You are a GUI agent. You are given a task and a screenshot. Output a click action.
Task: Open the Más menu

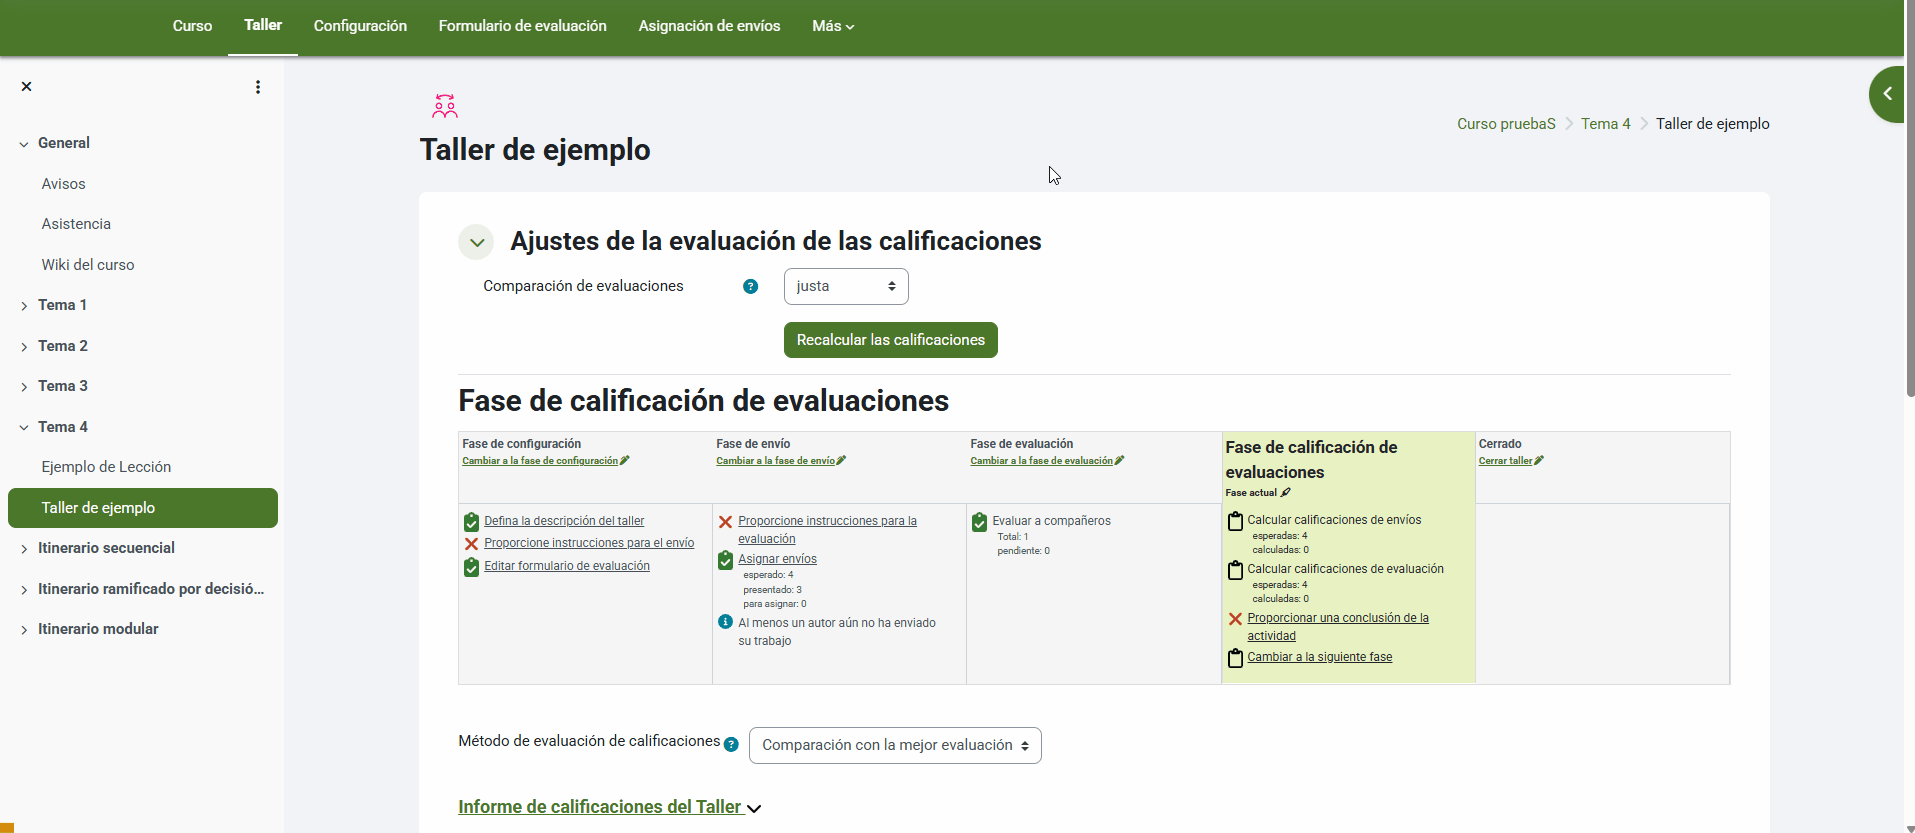tap(833, 26)
